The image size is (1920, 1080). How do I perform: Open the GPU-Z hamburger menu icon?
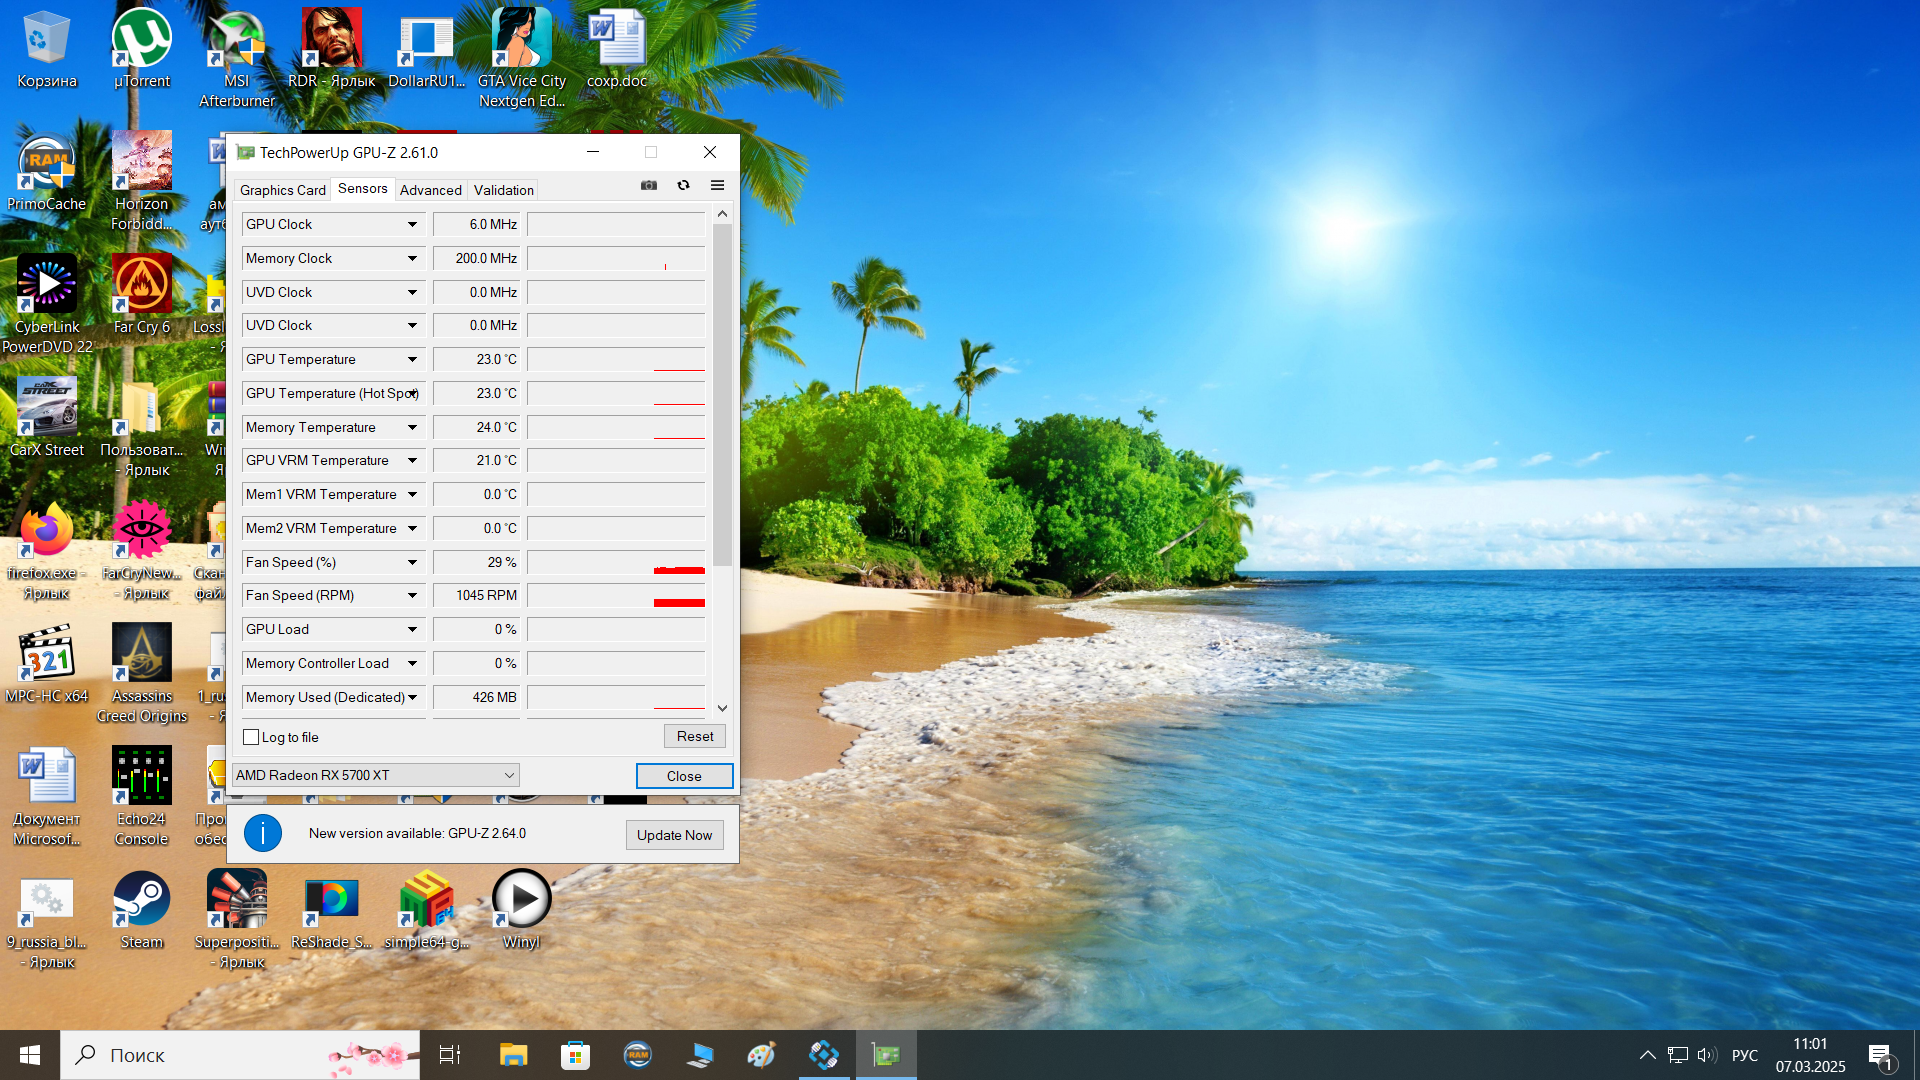pos(717,185)
